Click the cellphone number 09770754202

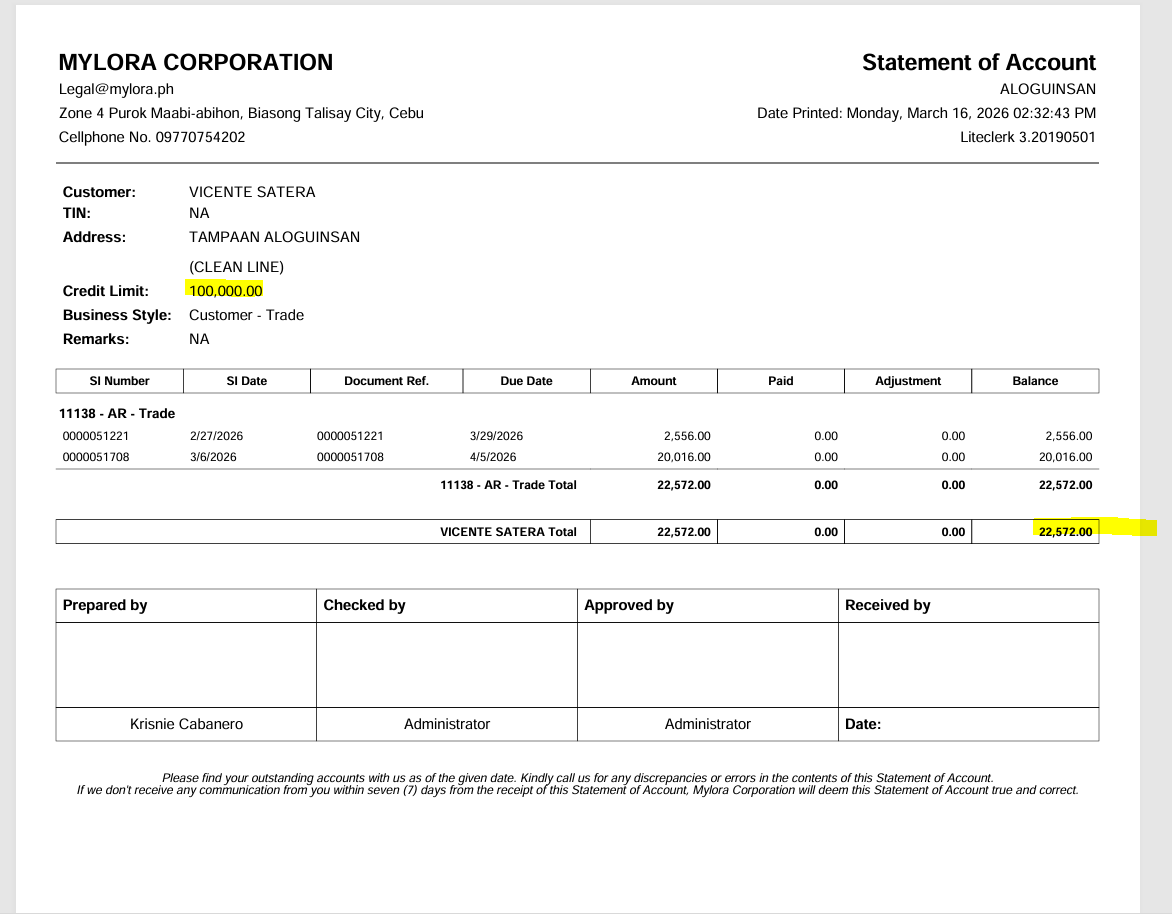[200, 137]
